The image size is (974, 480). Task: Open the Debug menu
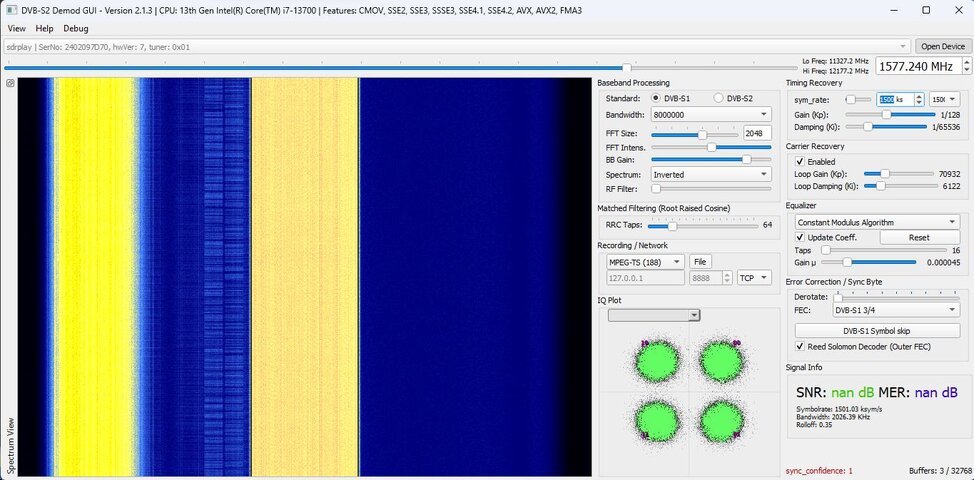(x=76, y=29)
